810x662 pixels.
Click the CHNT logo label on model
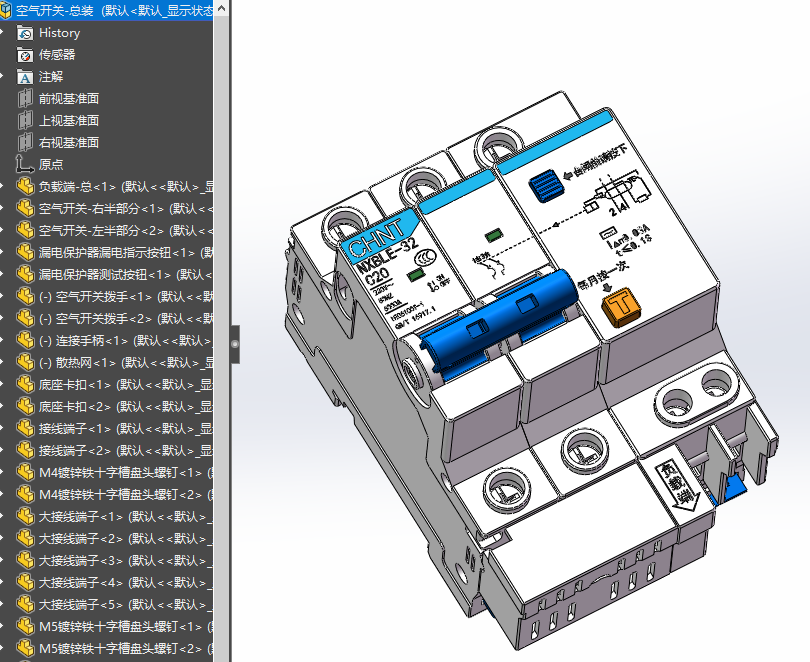point(380,237)
